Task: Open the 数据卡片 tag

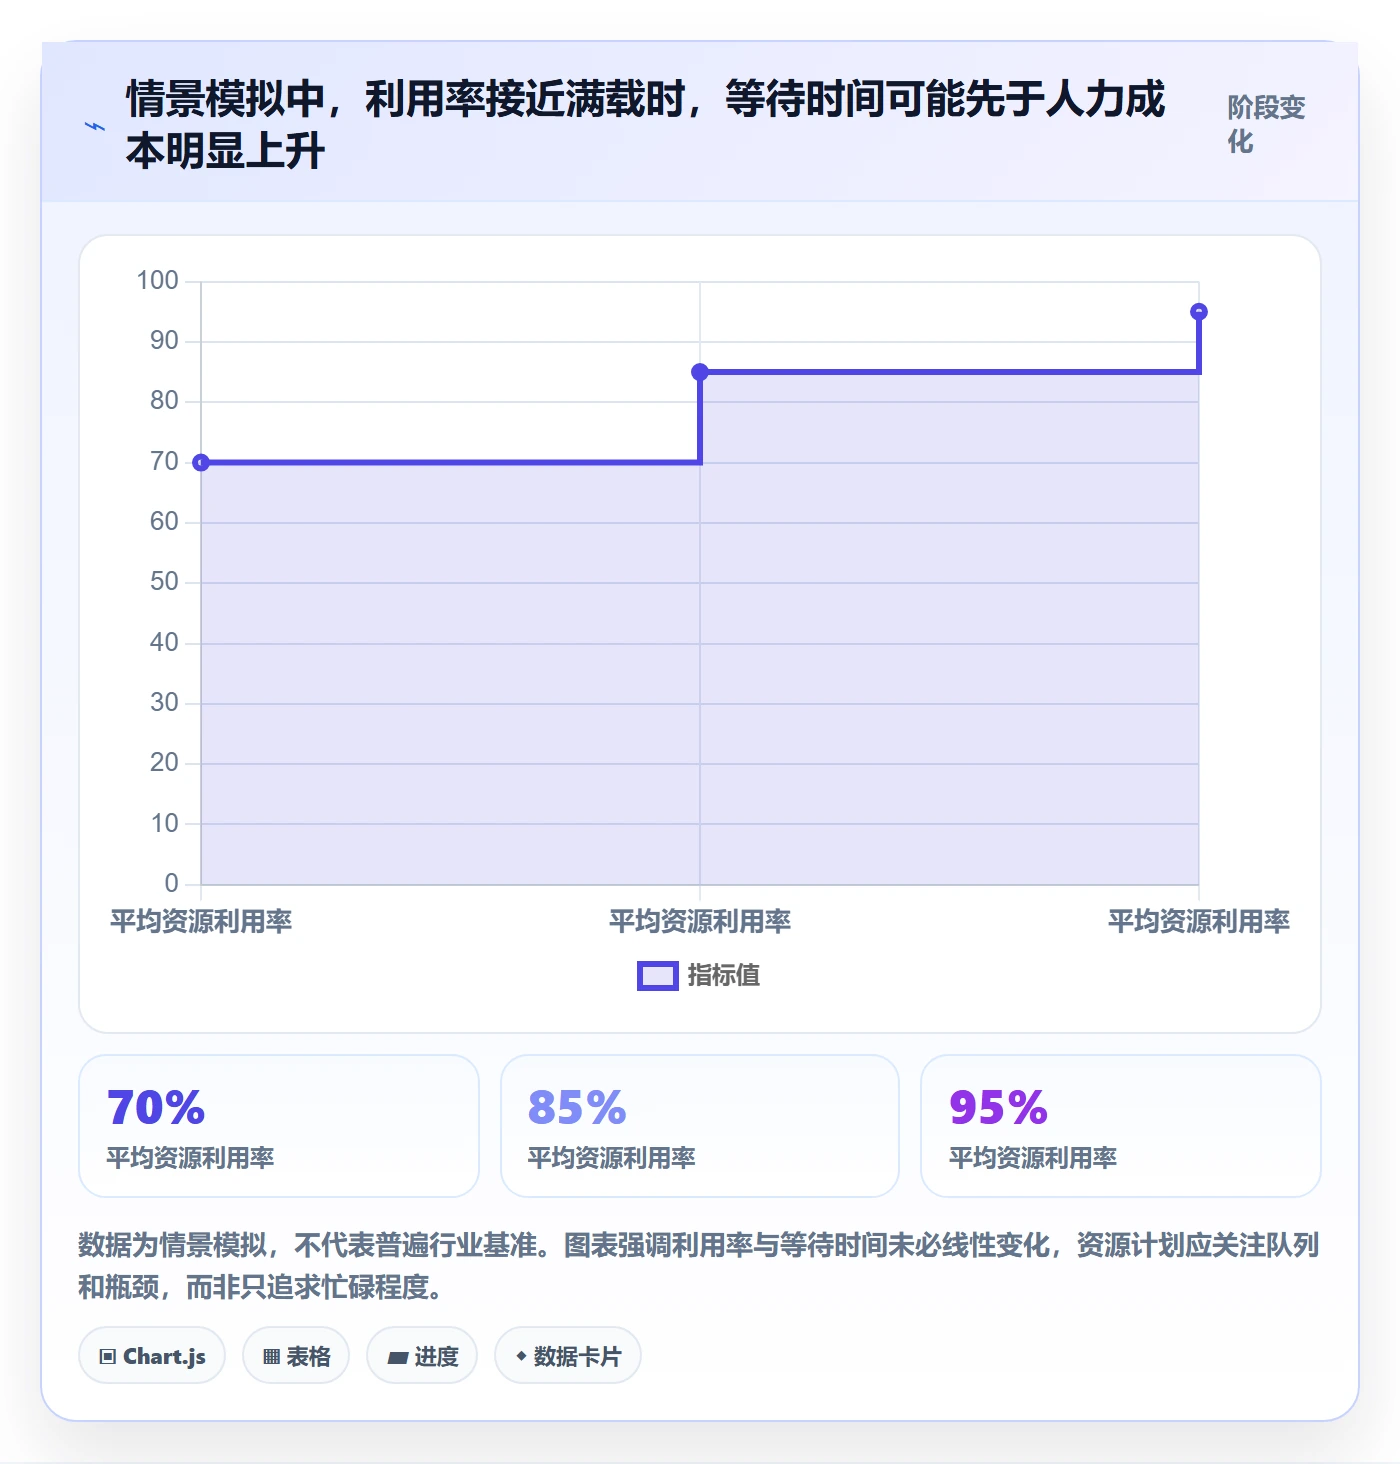Action: [x=568, y=1356]
